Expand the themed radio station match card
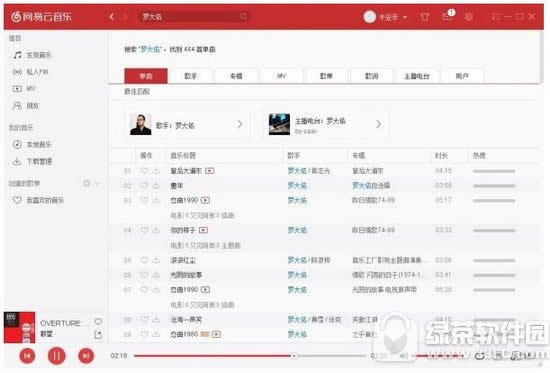The height and width of the screenshot is (373, 550). (x=327, y=124)
